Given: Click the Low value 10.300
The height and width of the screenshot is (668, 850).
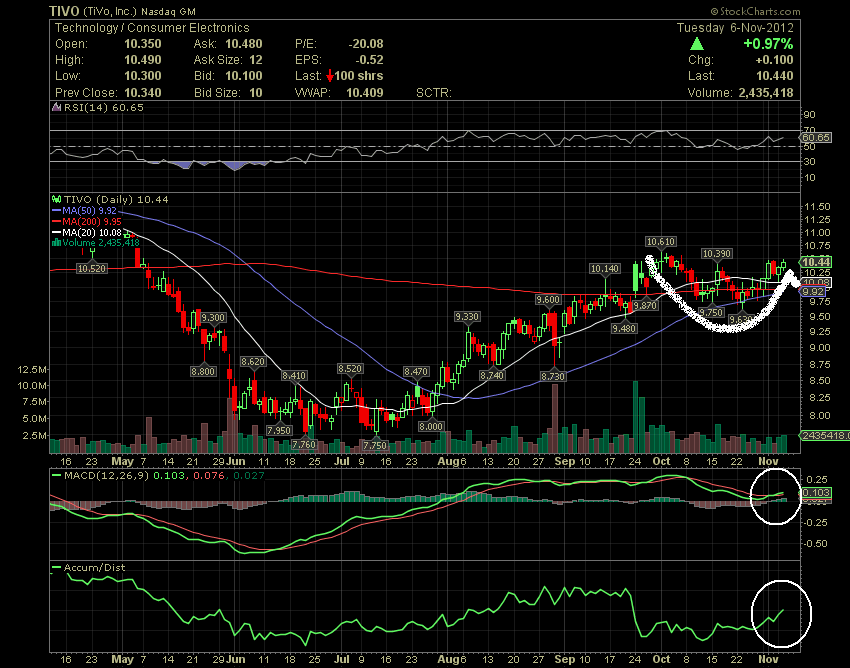Looking at the screenshot, I should pos(143,76).
